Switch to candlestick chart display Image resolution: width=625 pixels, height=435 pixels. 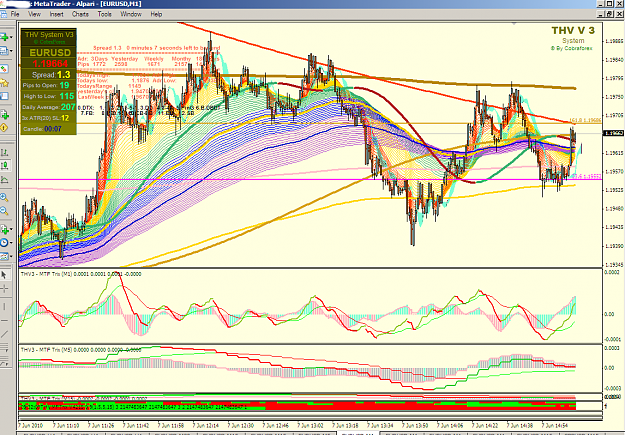6,165
